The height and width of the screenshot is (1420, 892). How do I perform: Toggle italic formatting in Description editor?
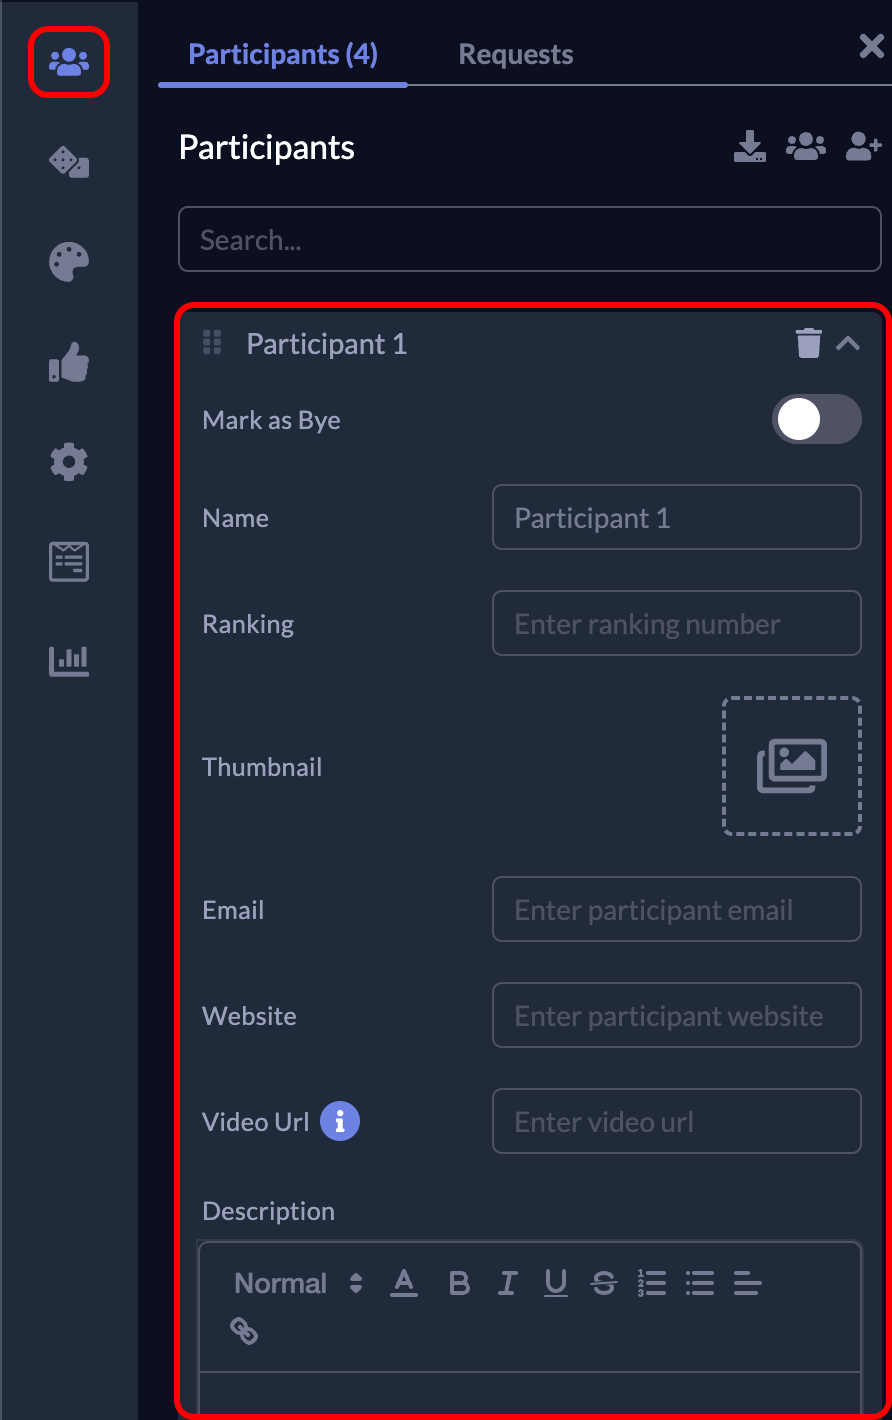507,1283
